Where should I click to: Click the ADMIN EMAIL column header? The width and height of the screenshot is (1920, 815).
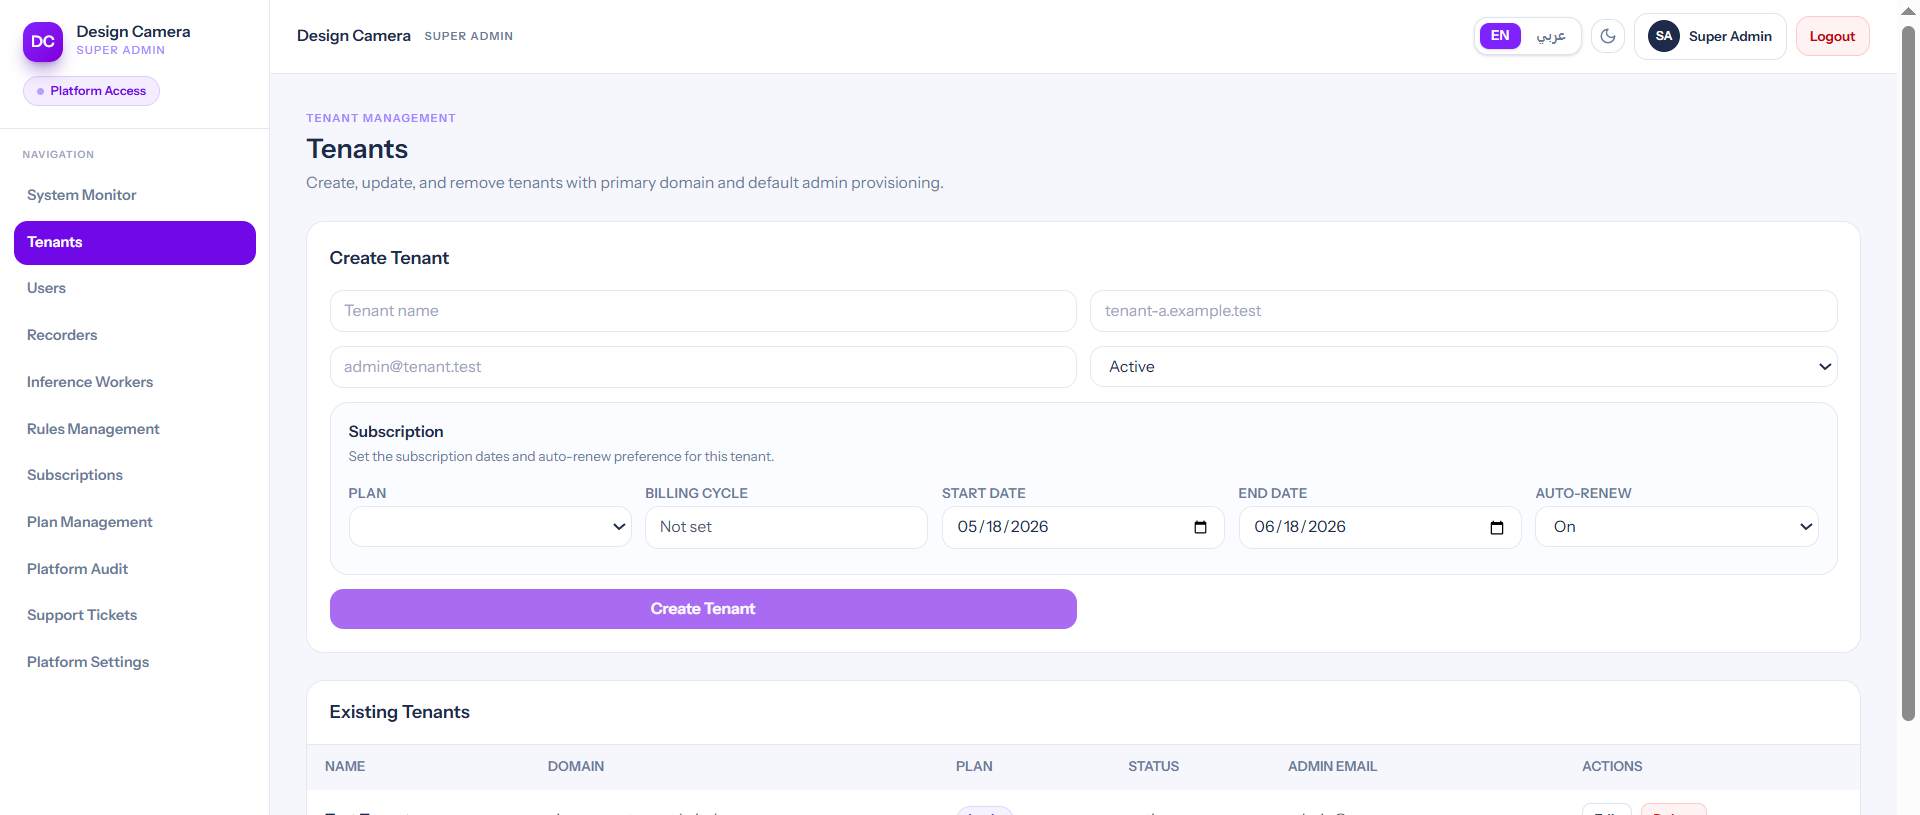coord(1332,766)
